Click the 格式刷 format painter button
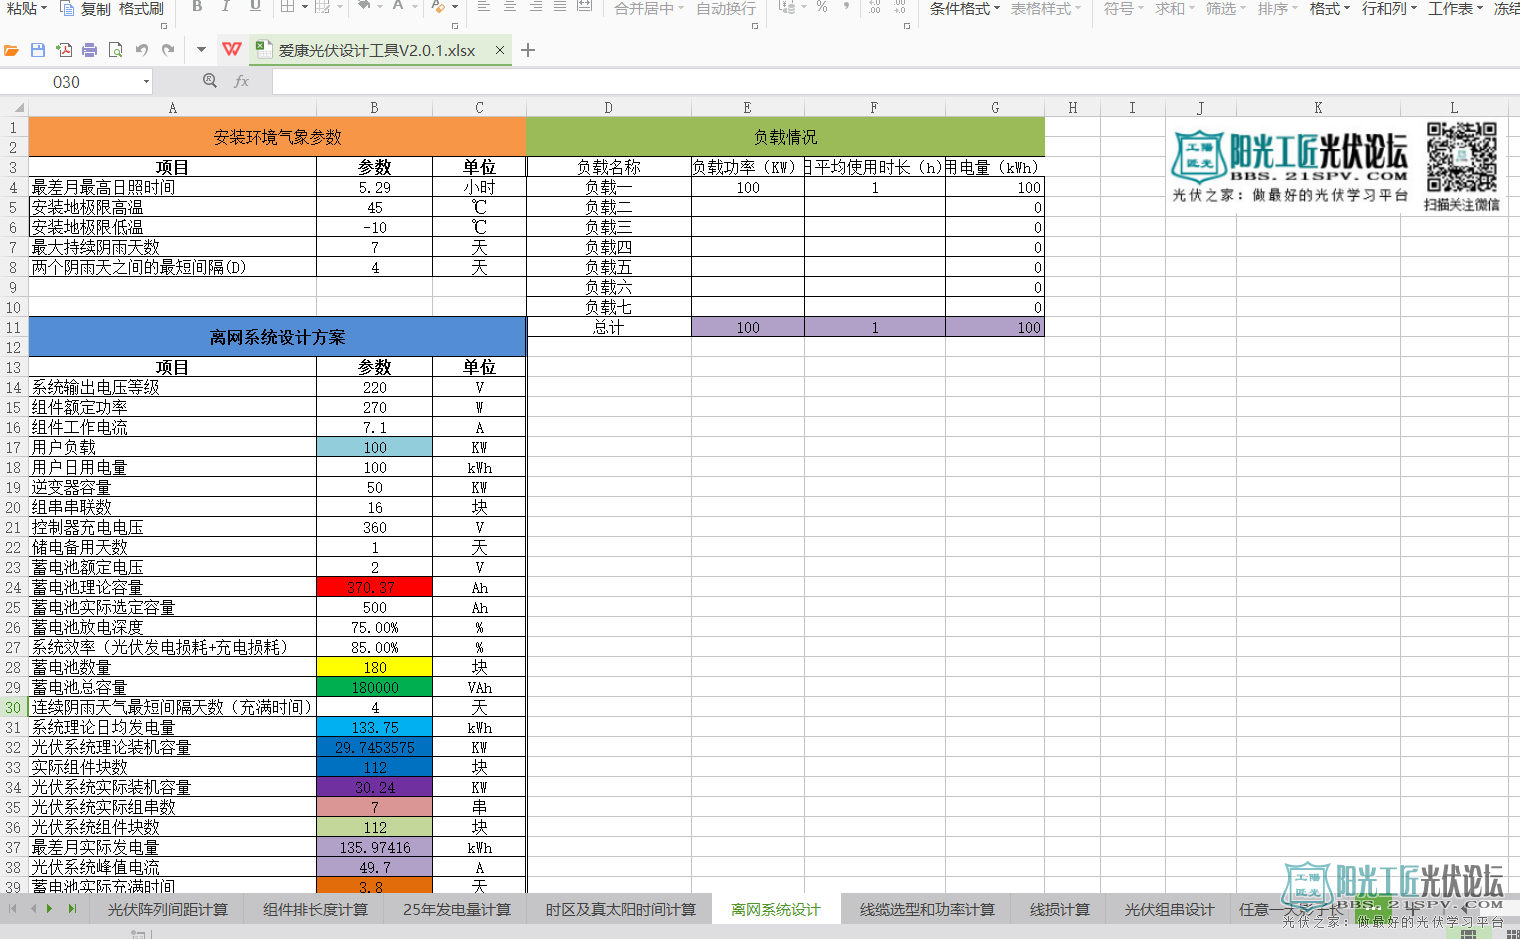Screen dimensions: 1520x939 [x=141, y=8]
